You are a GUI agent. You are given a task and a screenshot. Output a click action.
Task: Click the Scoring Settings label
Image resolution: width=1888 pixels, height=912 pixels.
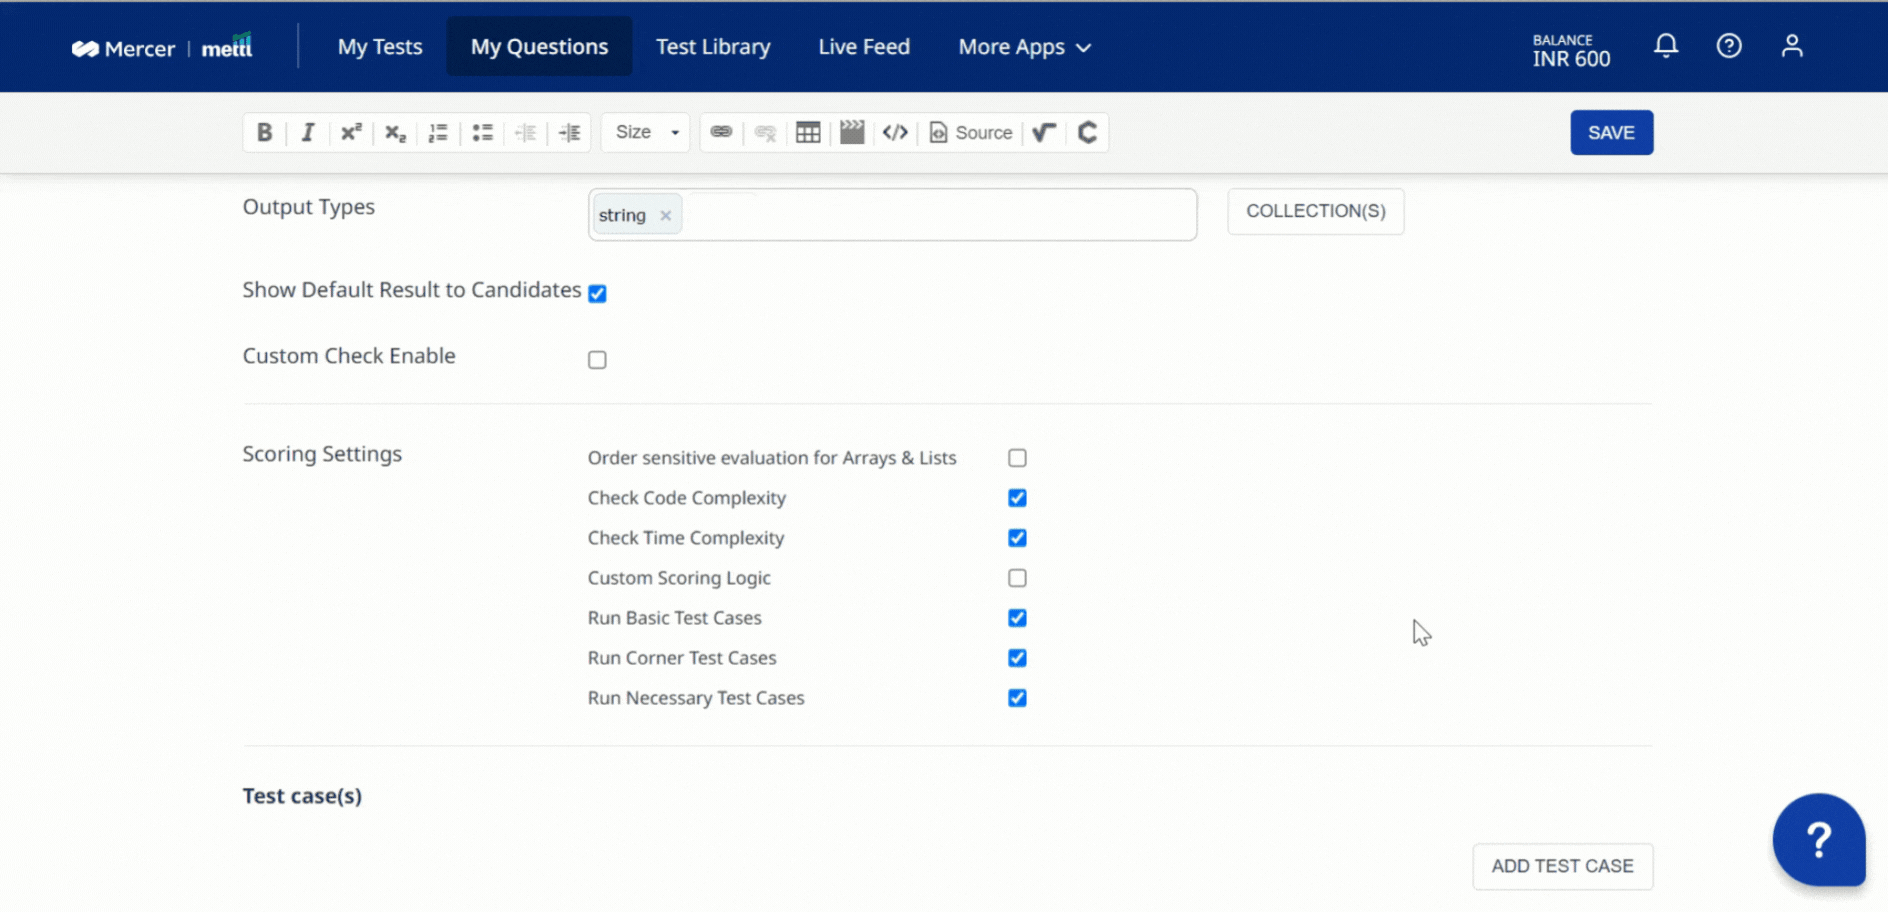click(322, 454)
